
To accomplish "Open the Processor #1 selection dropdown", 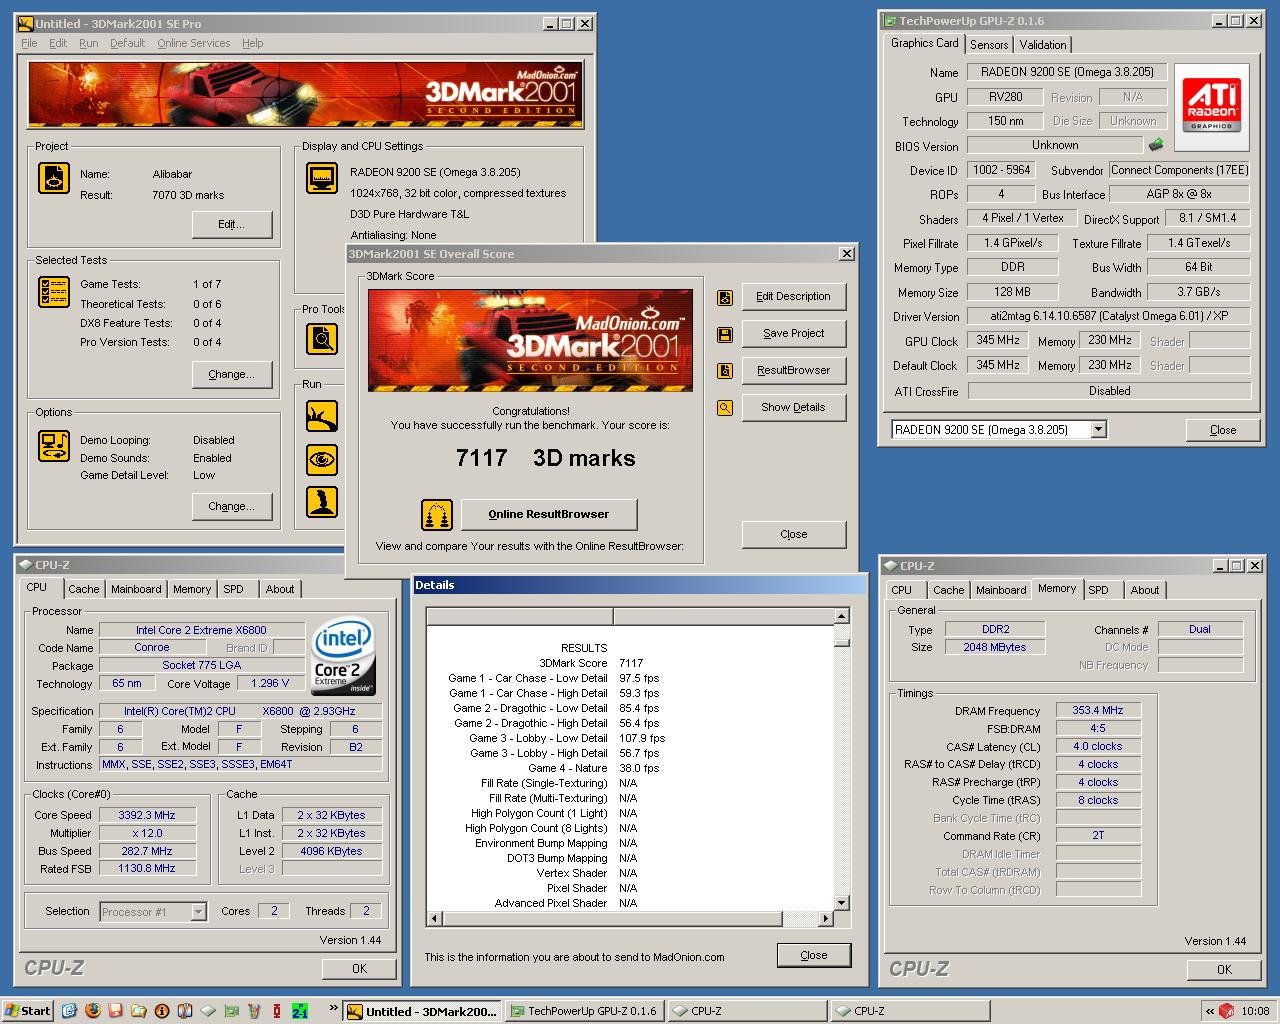I will 198,912.
